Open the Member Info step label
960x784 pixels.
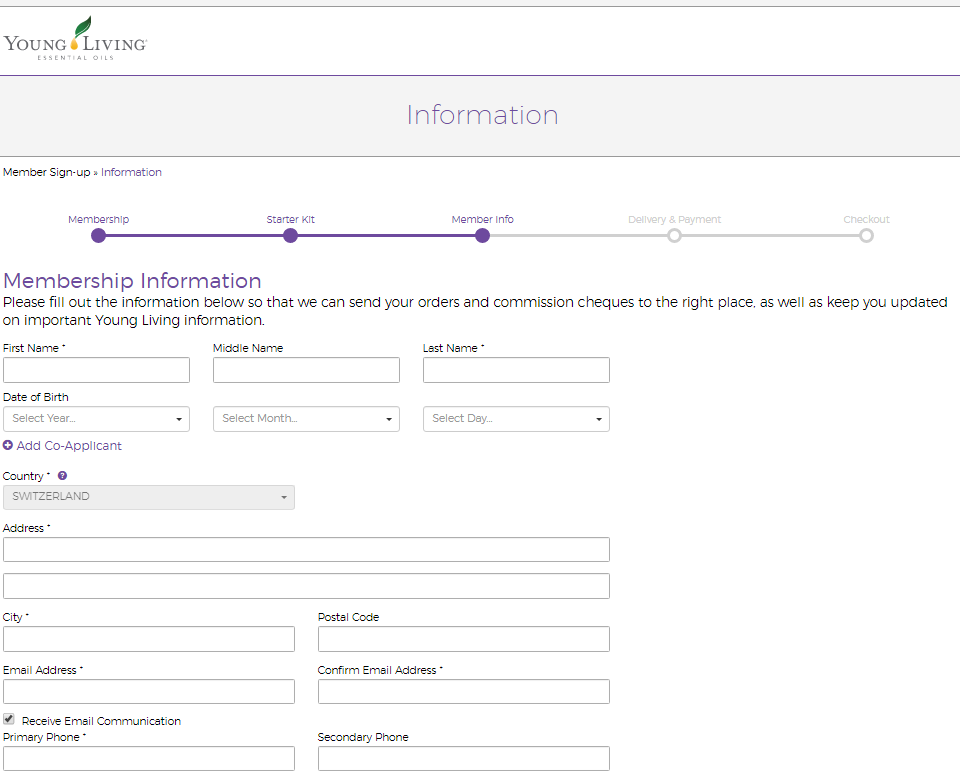(x=482, y=219)
